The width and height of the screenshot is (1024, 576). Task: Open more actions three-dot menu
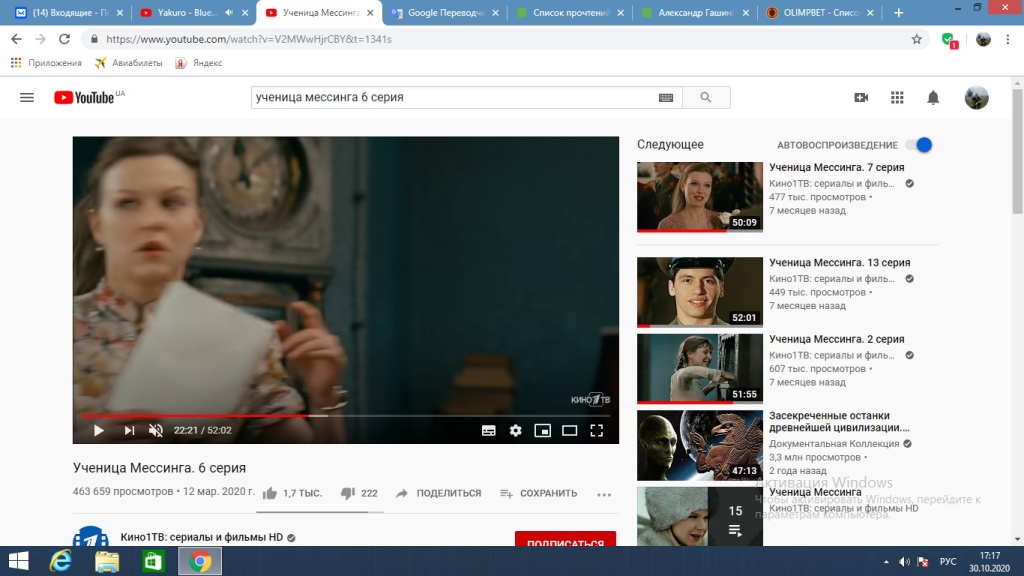(604, 494)
